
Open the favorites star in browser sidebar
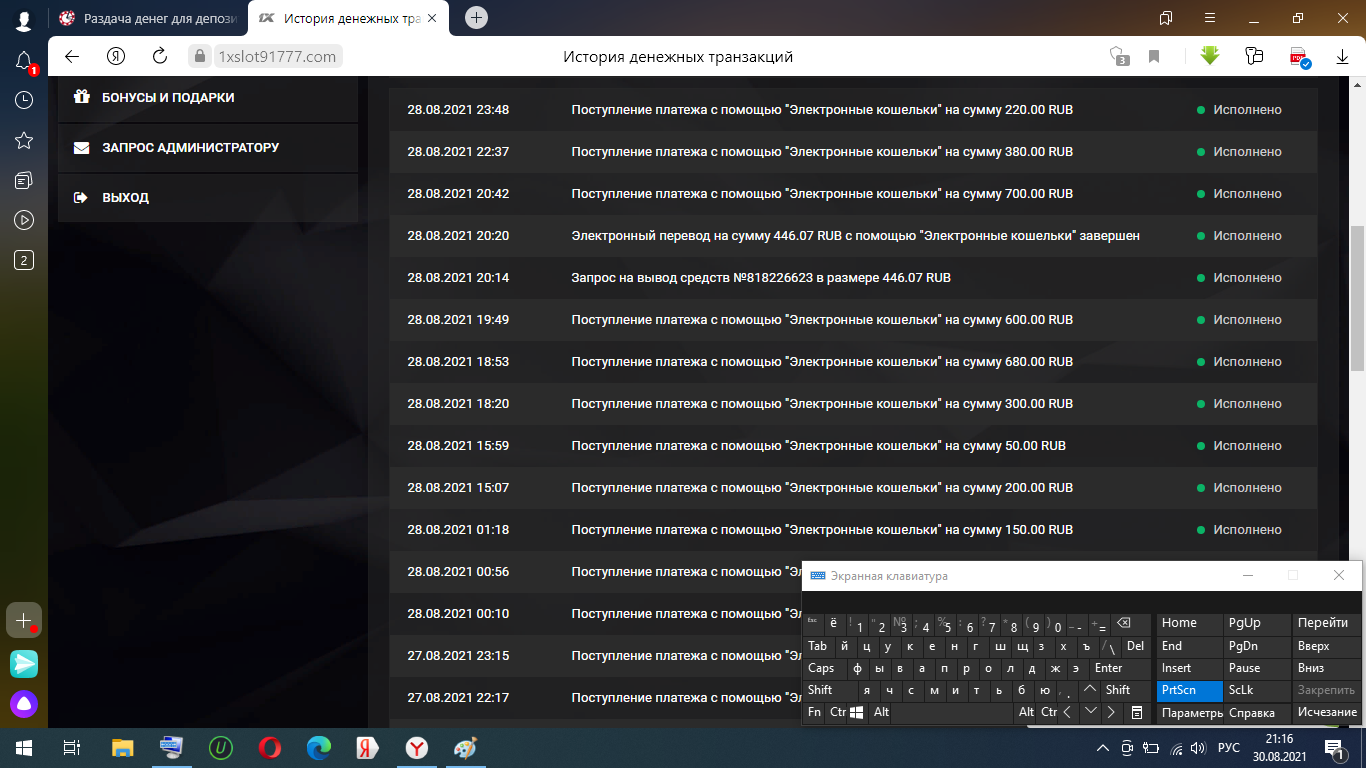point(24,140)
